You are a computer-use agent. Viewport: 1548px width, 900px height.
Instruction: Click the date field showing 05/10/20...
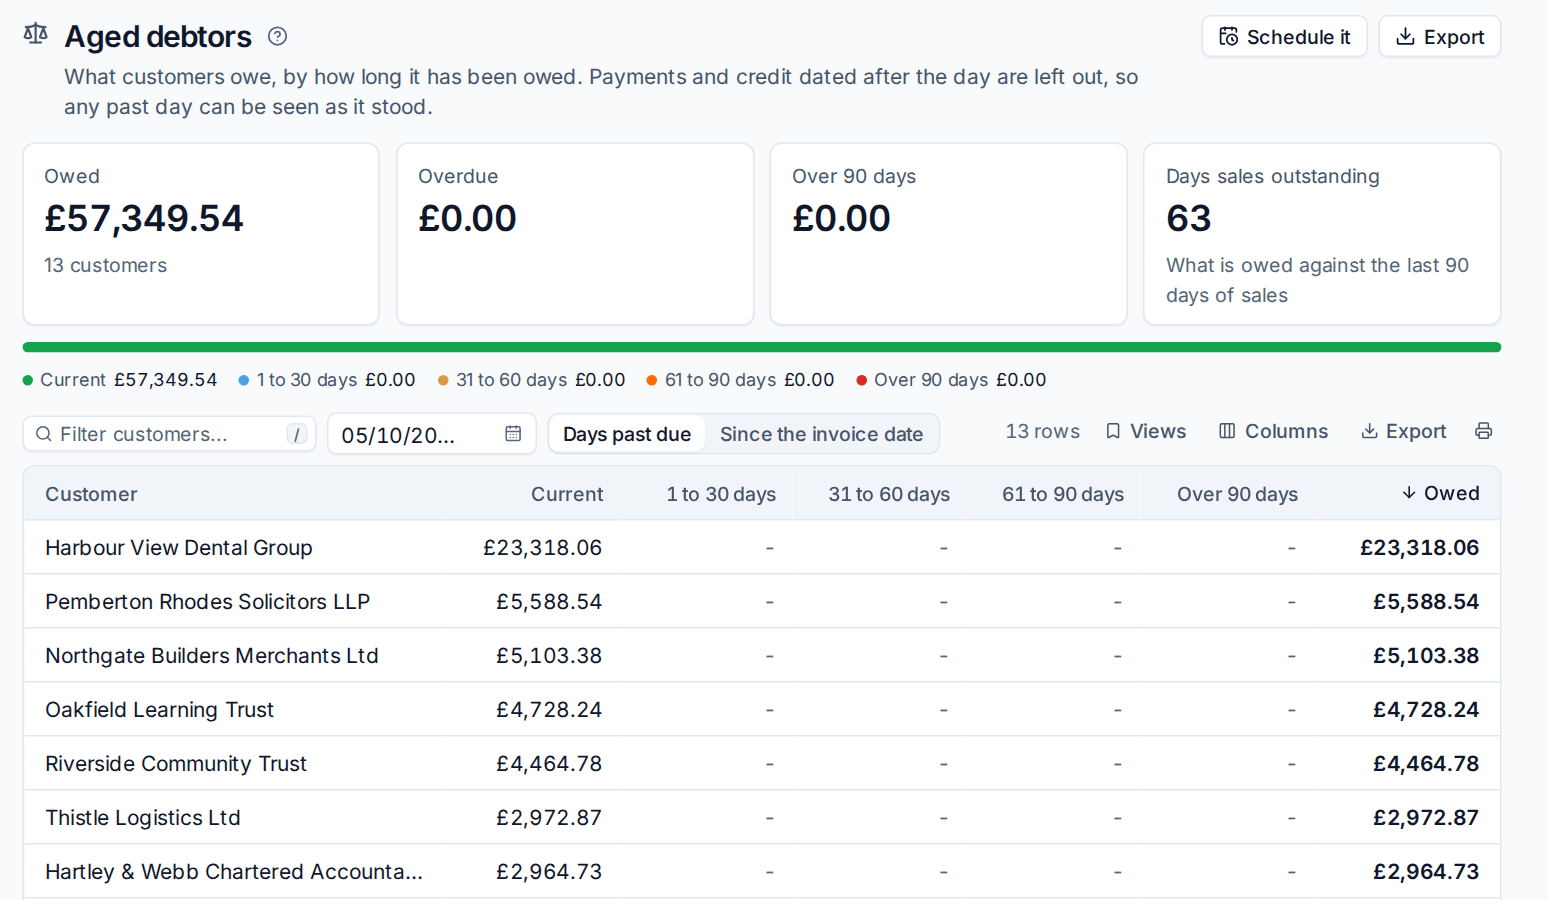click(432, 434)
